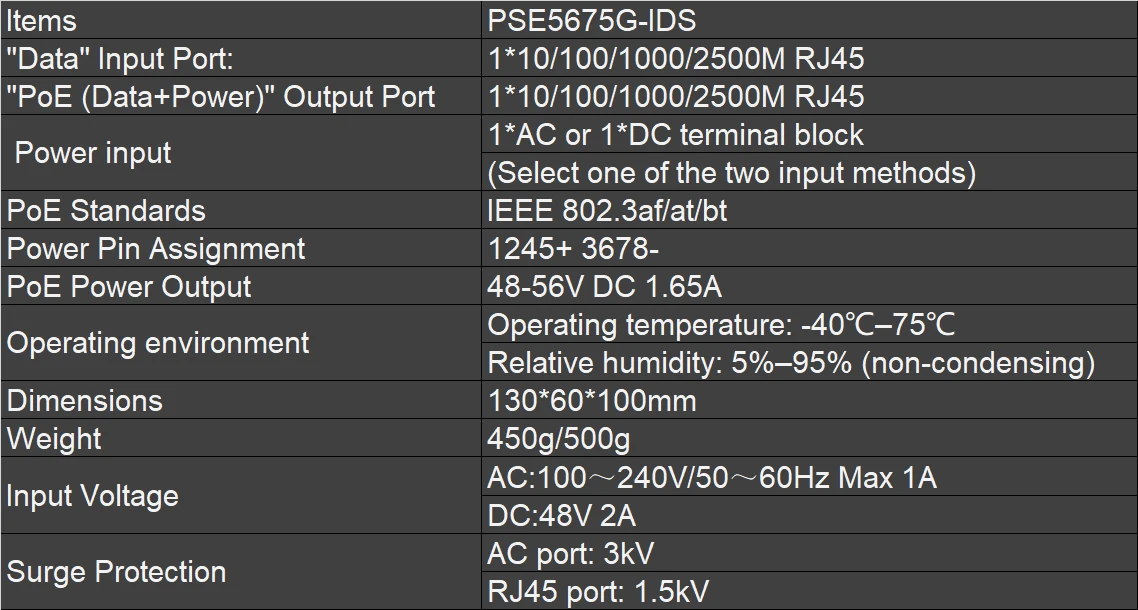The width and height of the screenshot is (1138, 610).
Task: Click the PSE5675G-IDS model name cell
Action: click(x=591, y=20)
